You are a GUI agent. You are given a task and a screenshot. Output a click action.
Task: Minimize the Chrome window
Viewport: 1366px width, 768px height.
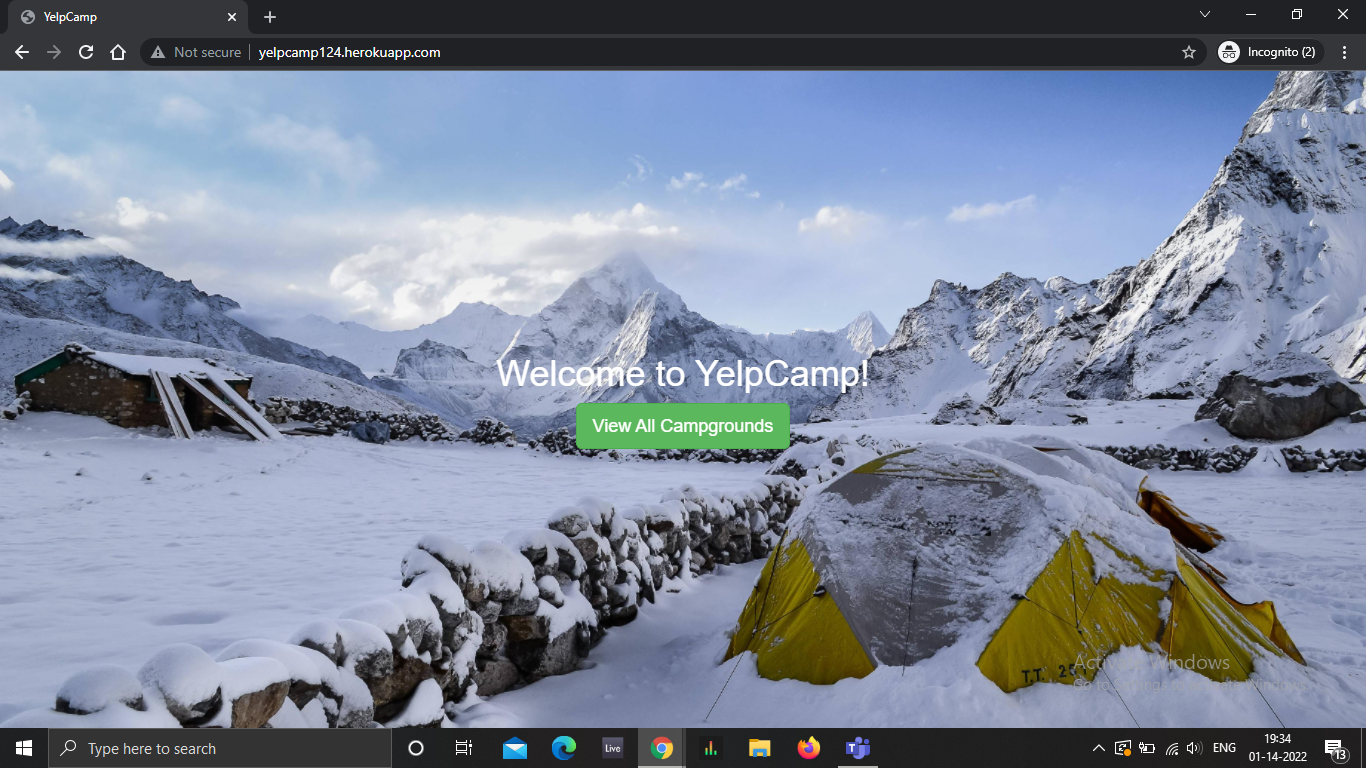click(x=1251, y=14)
